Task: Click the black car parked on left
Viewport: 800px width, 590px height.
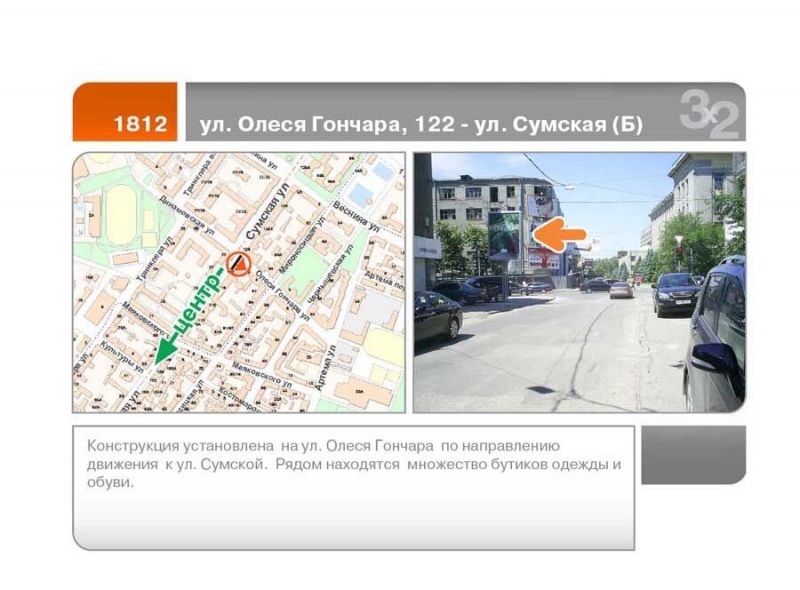Action: click(x=437, y=316)
